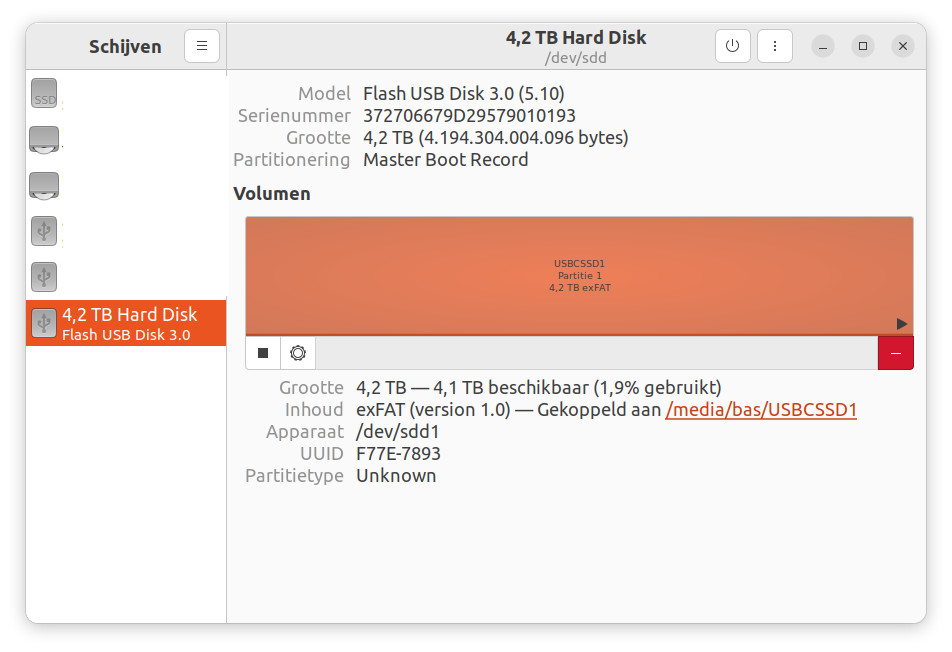Viewport: 952px width, 652px height.
Task: Select the SSD drive in the sidebar
Action: click(x=126, y=93)
